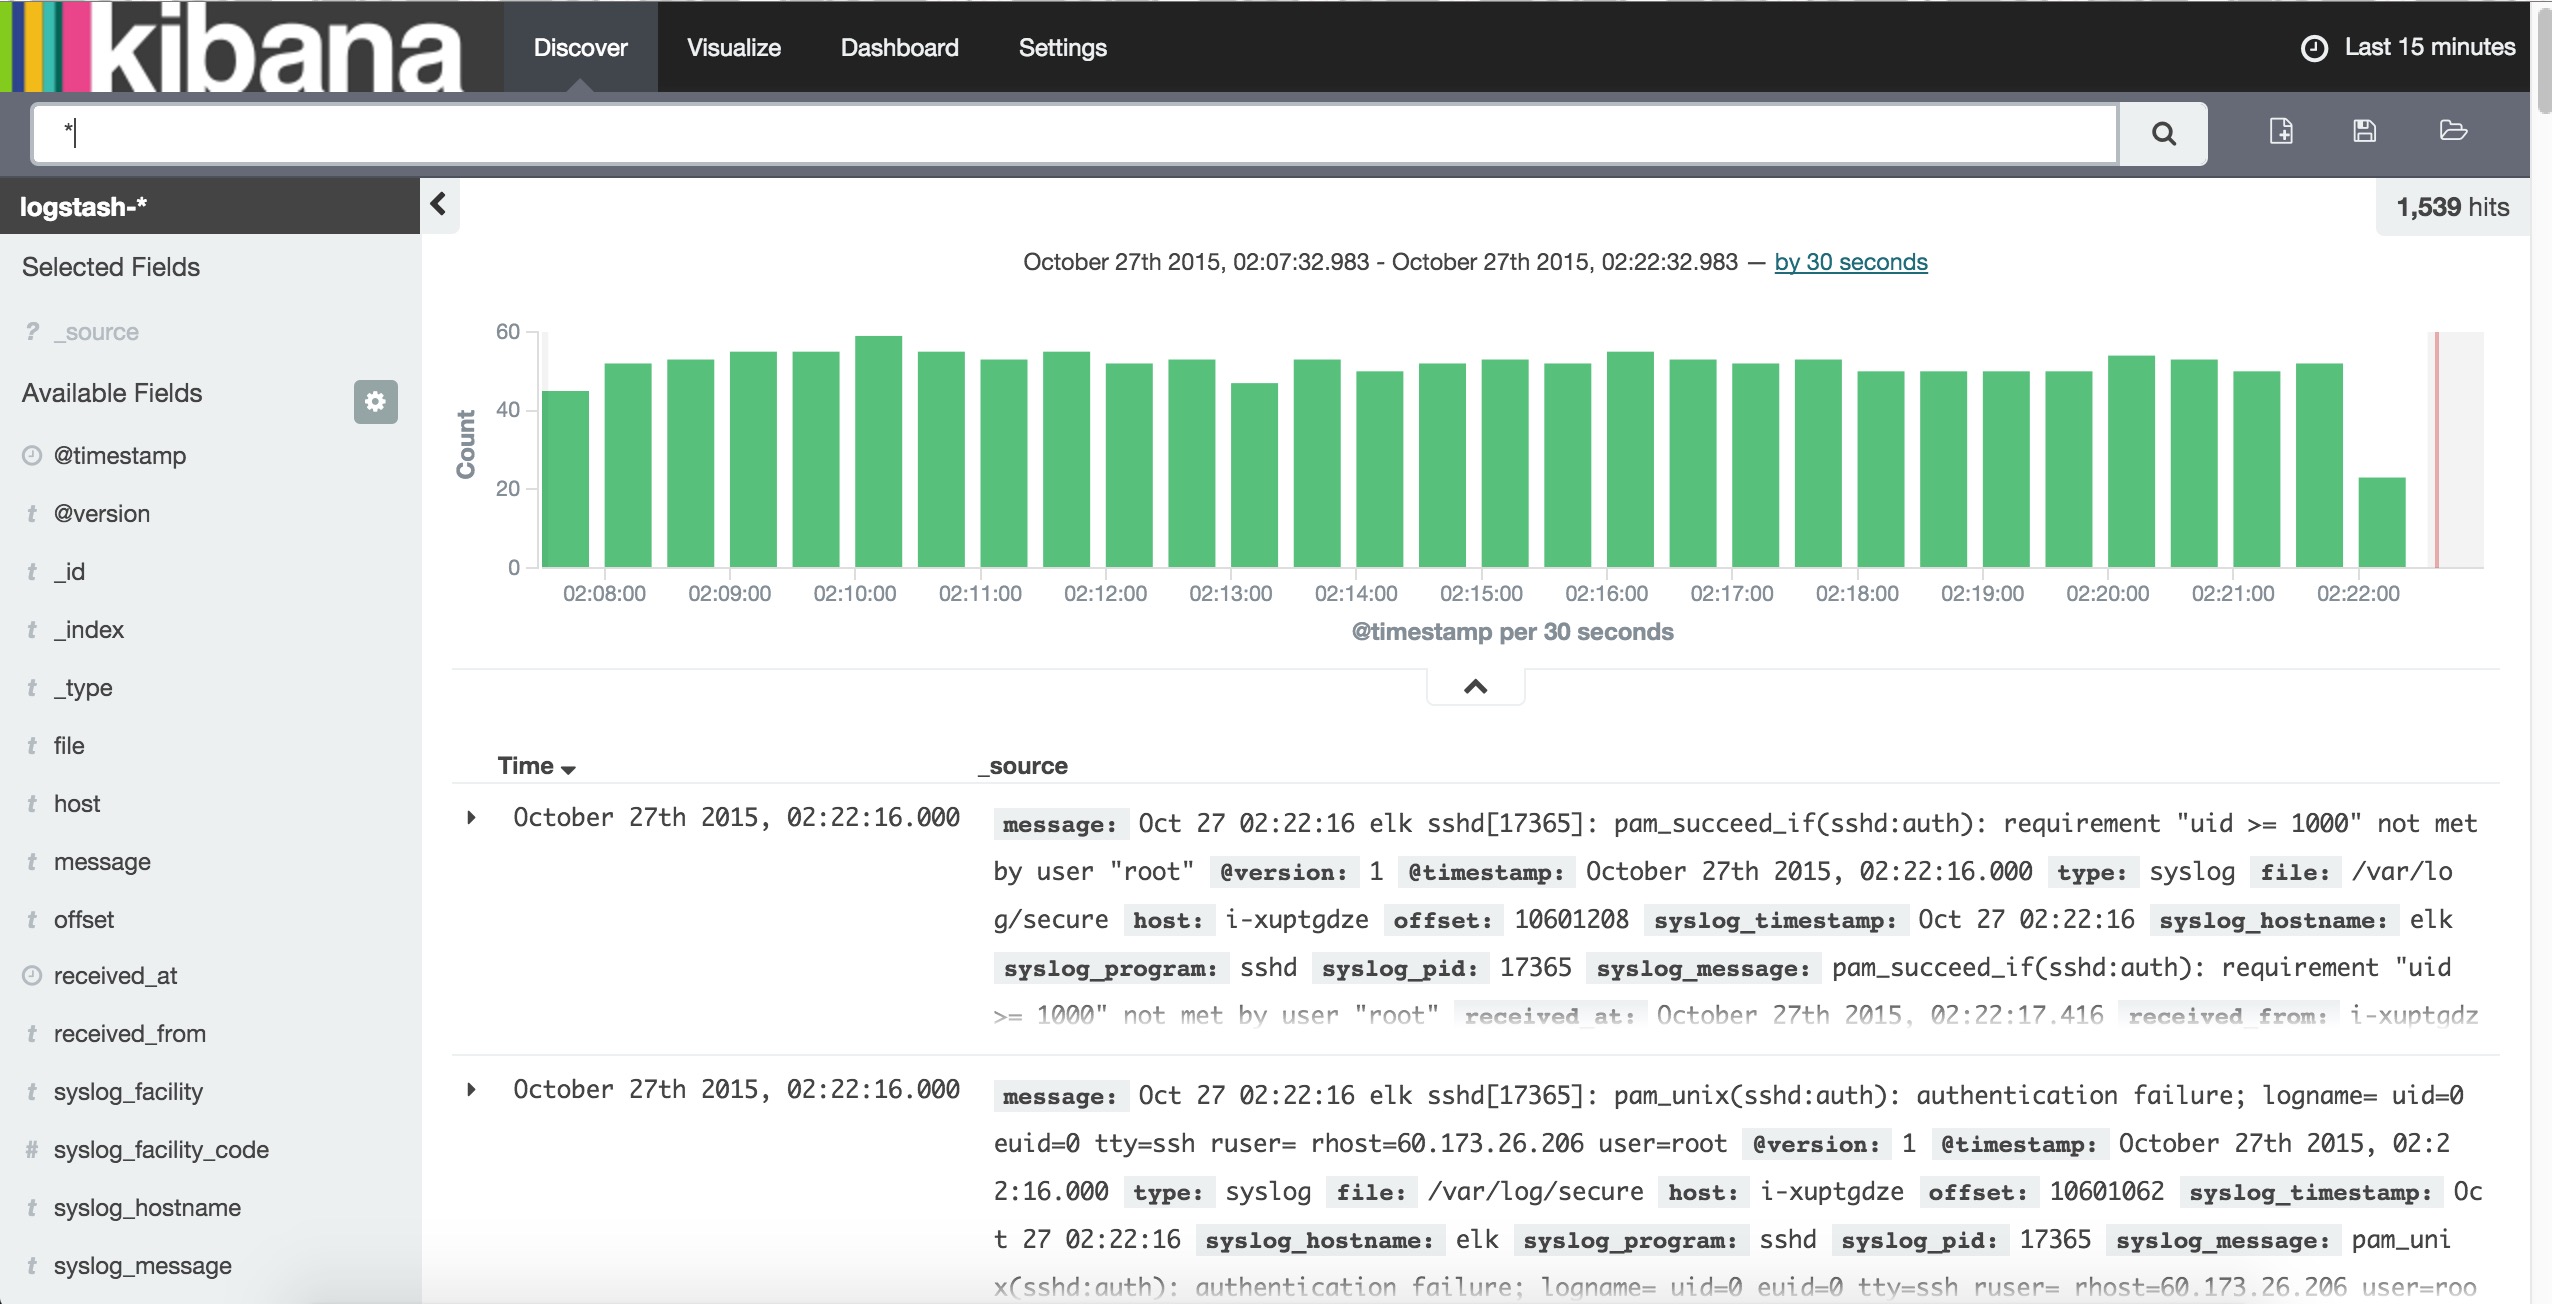Click the _source column header
The width and height of the screenshot is (2552, 1304).
point(1023,766)
